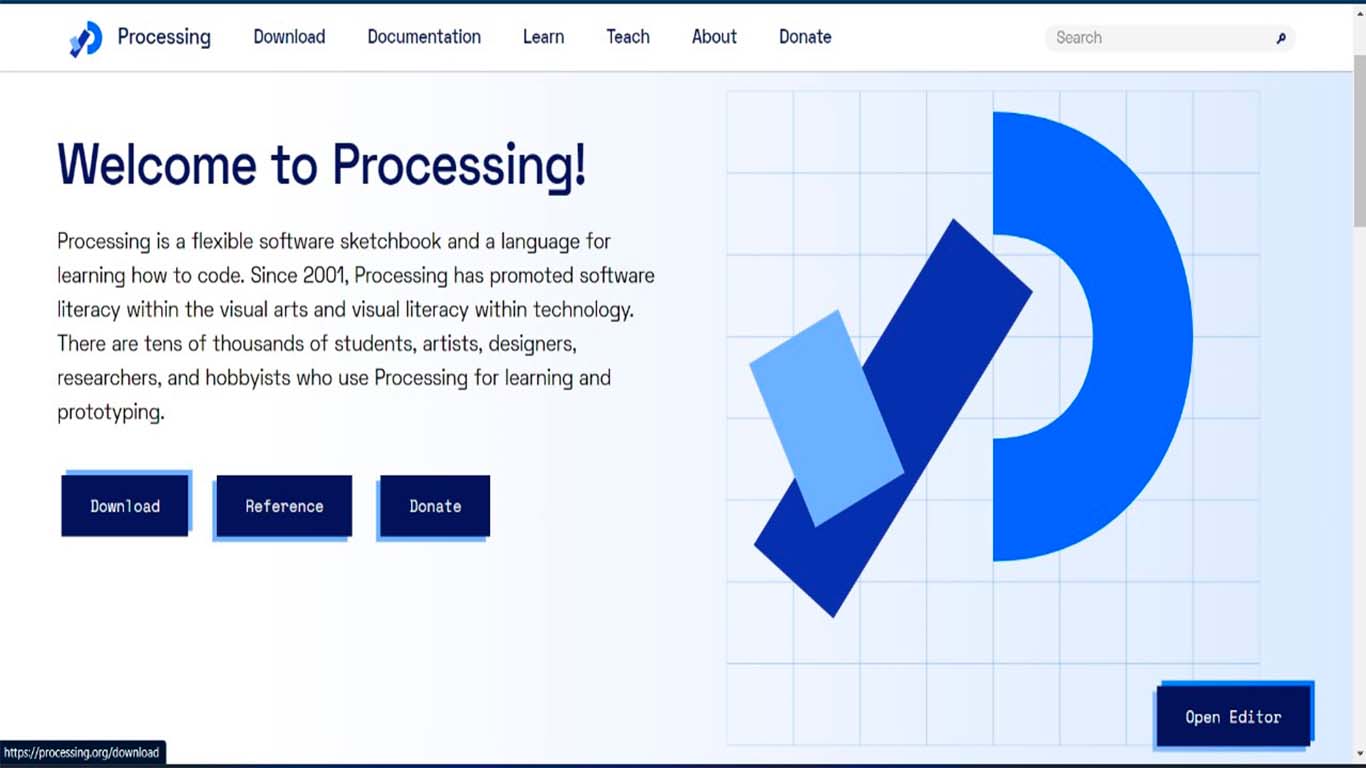The image size is (1366, 768).
Task: Click the Processing site name link
Action: [x=164, y=37]
